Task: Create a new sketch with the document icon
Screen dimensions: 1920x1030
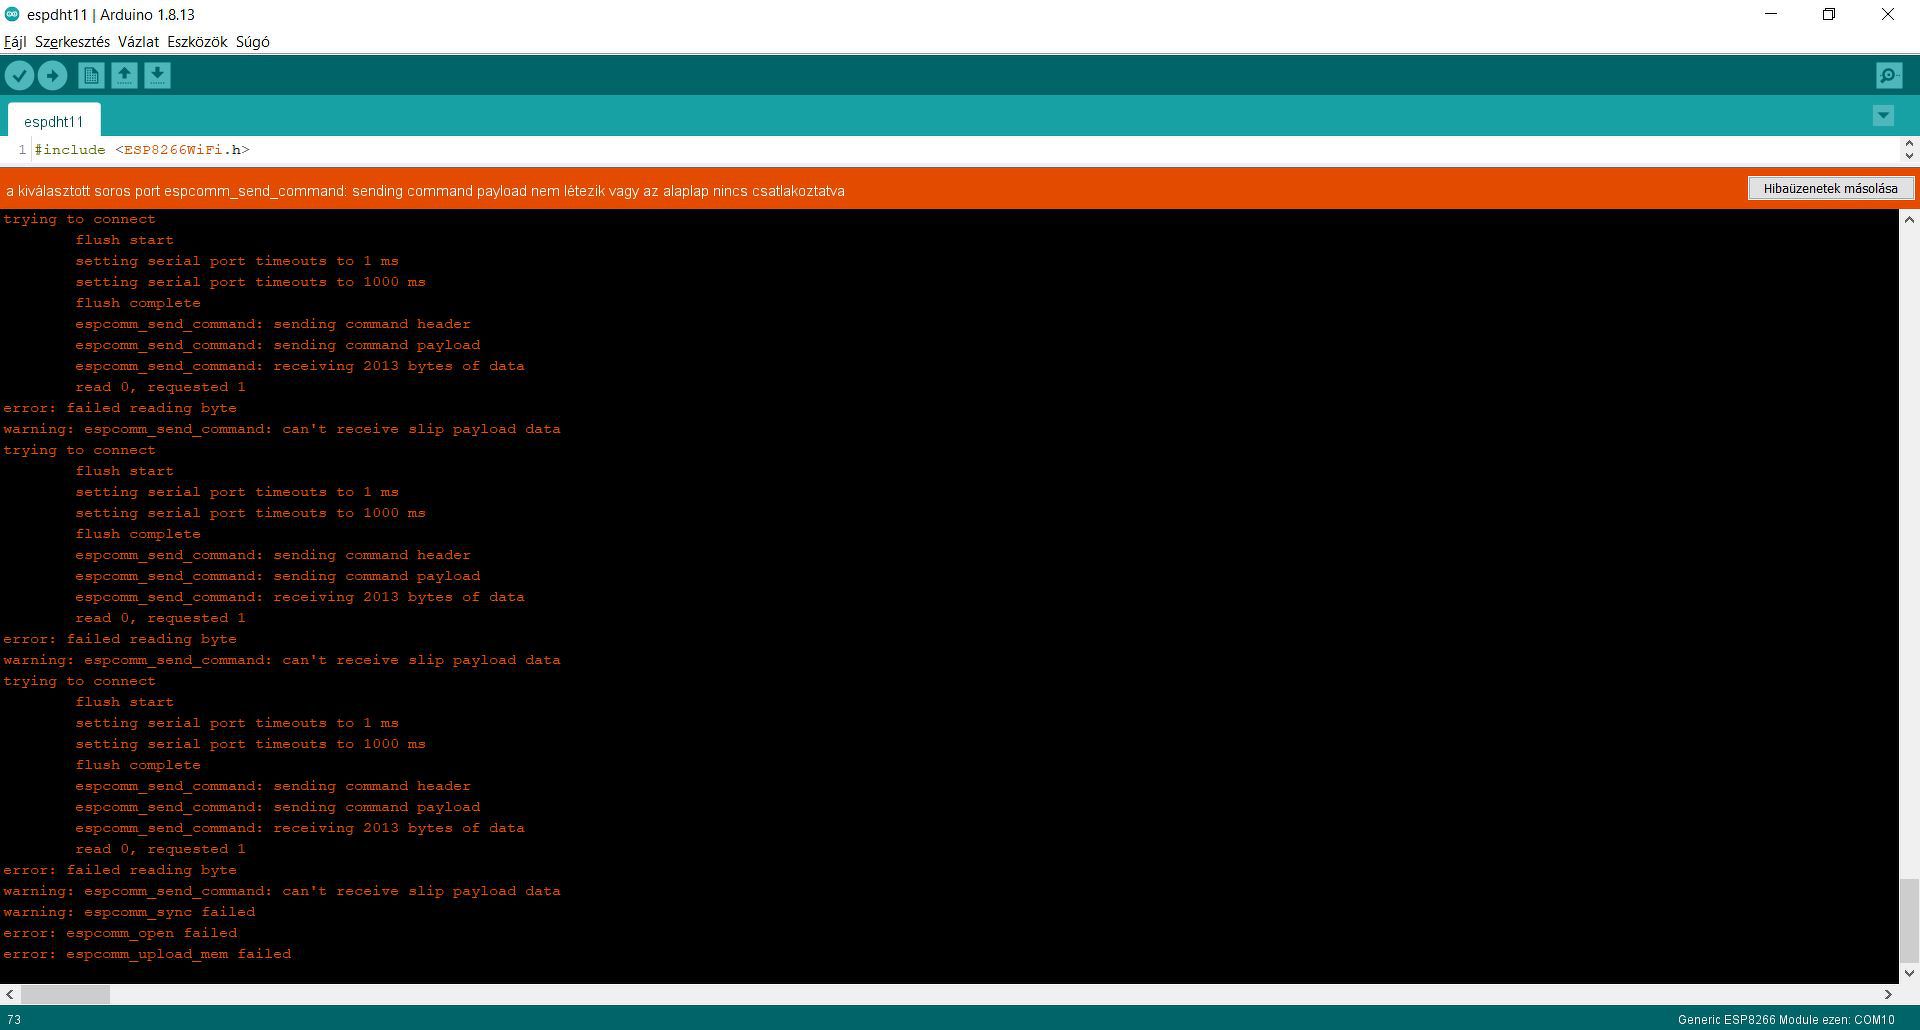Action: (x=91, y=75)
